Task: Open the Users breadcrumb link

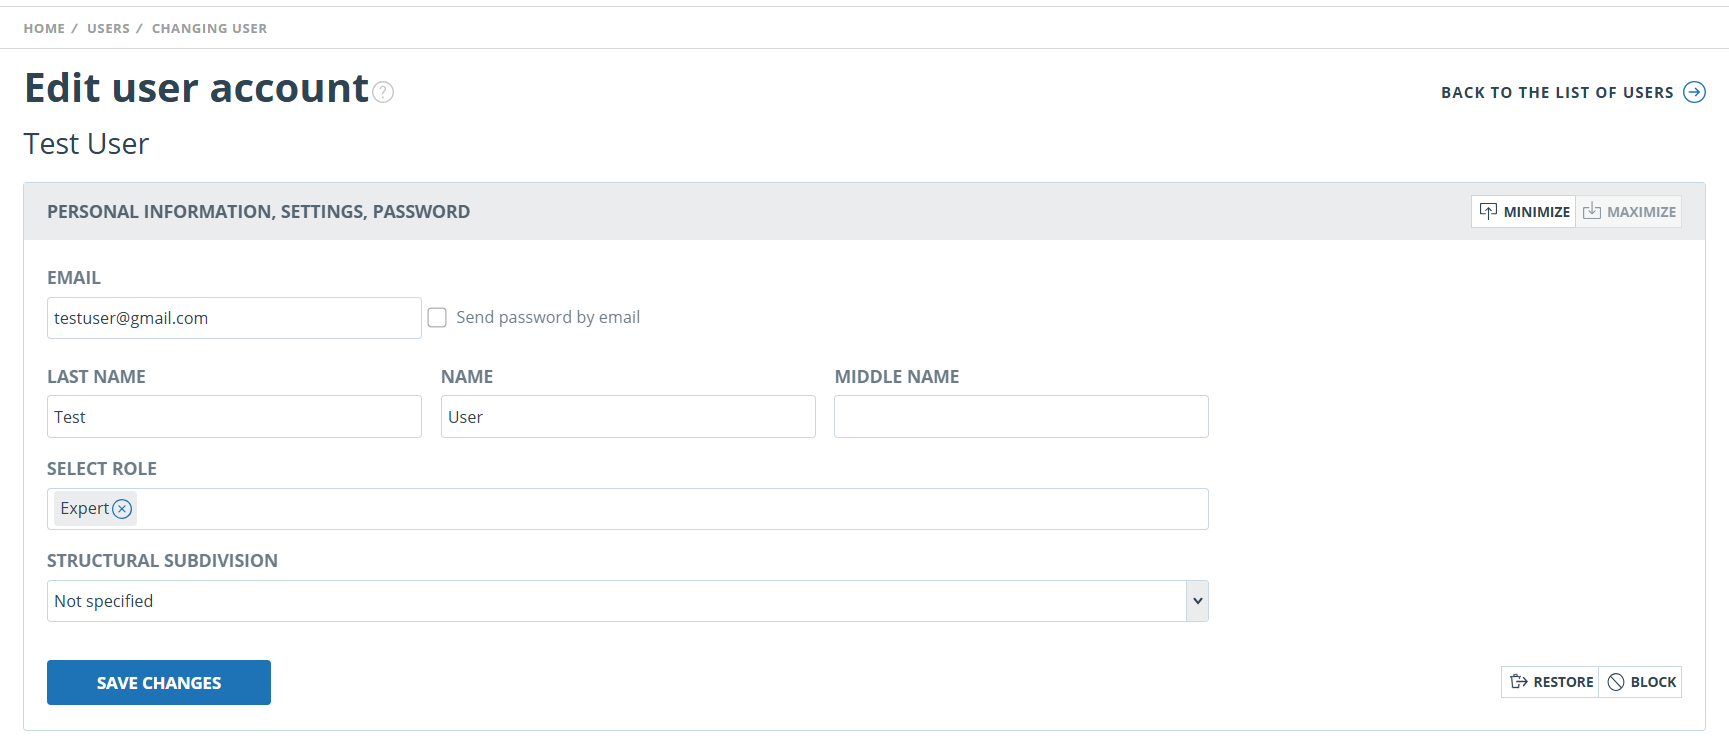Action: (108, 28)
